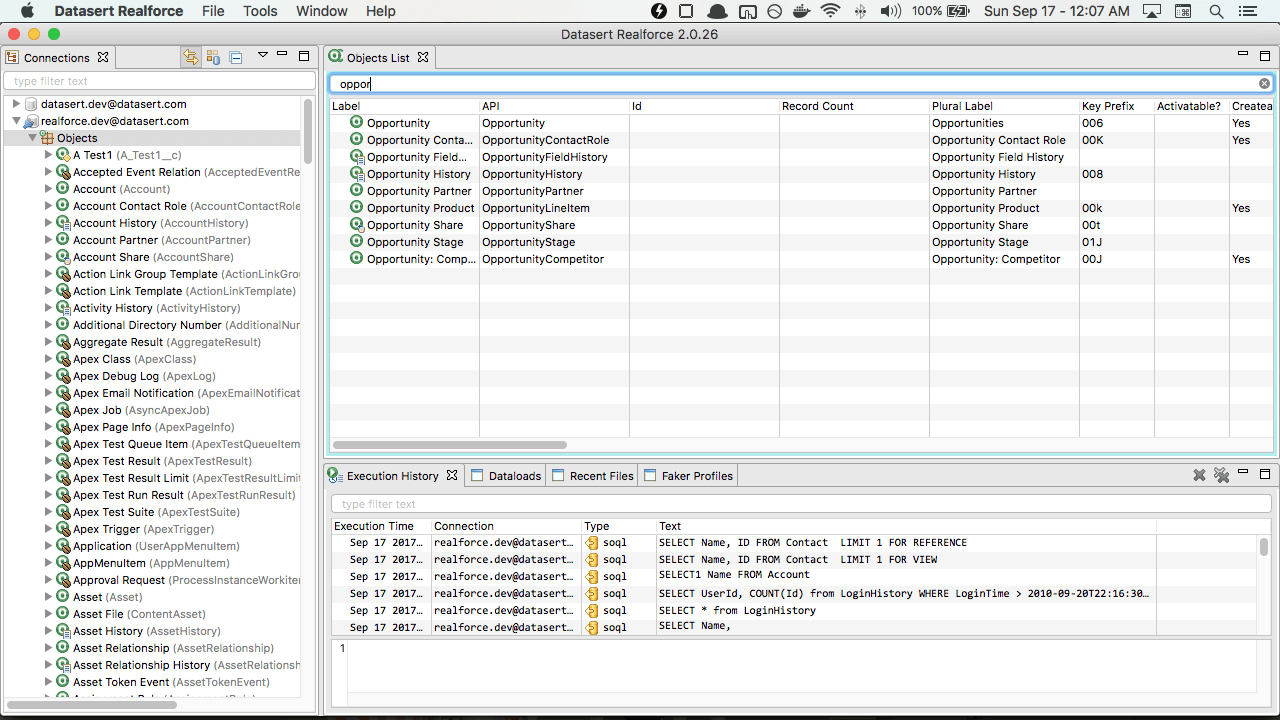
Task: Sort by Execution Time column header
Action: (381, 526)
